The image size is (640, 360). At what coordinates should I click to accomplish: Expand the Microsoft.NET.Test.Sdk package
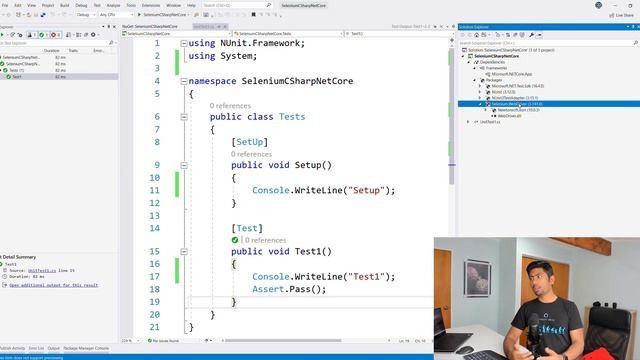coord(480,86)
